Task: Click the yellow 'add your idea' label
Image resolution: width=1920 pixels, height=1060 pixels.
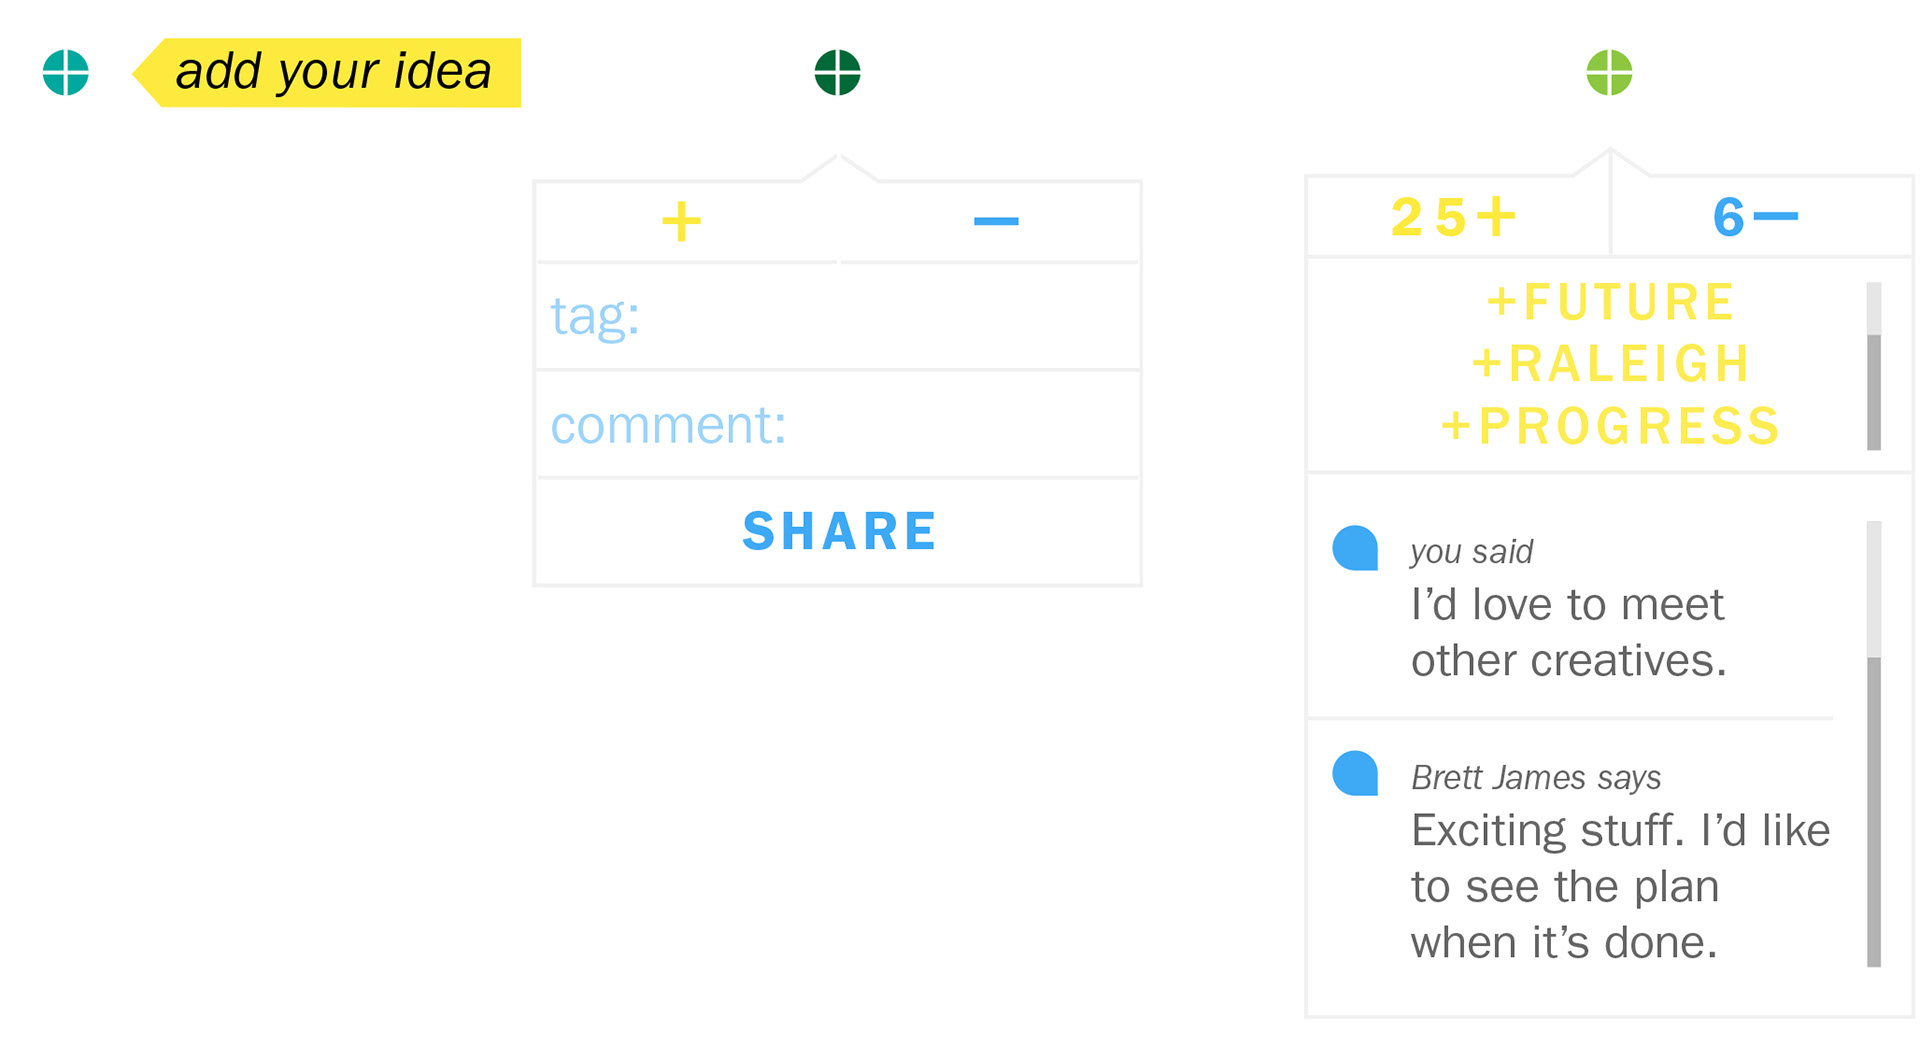Action: (327, 73)
